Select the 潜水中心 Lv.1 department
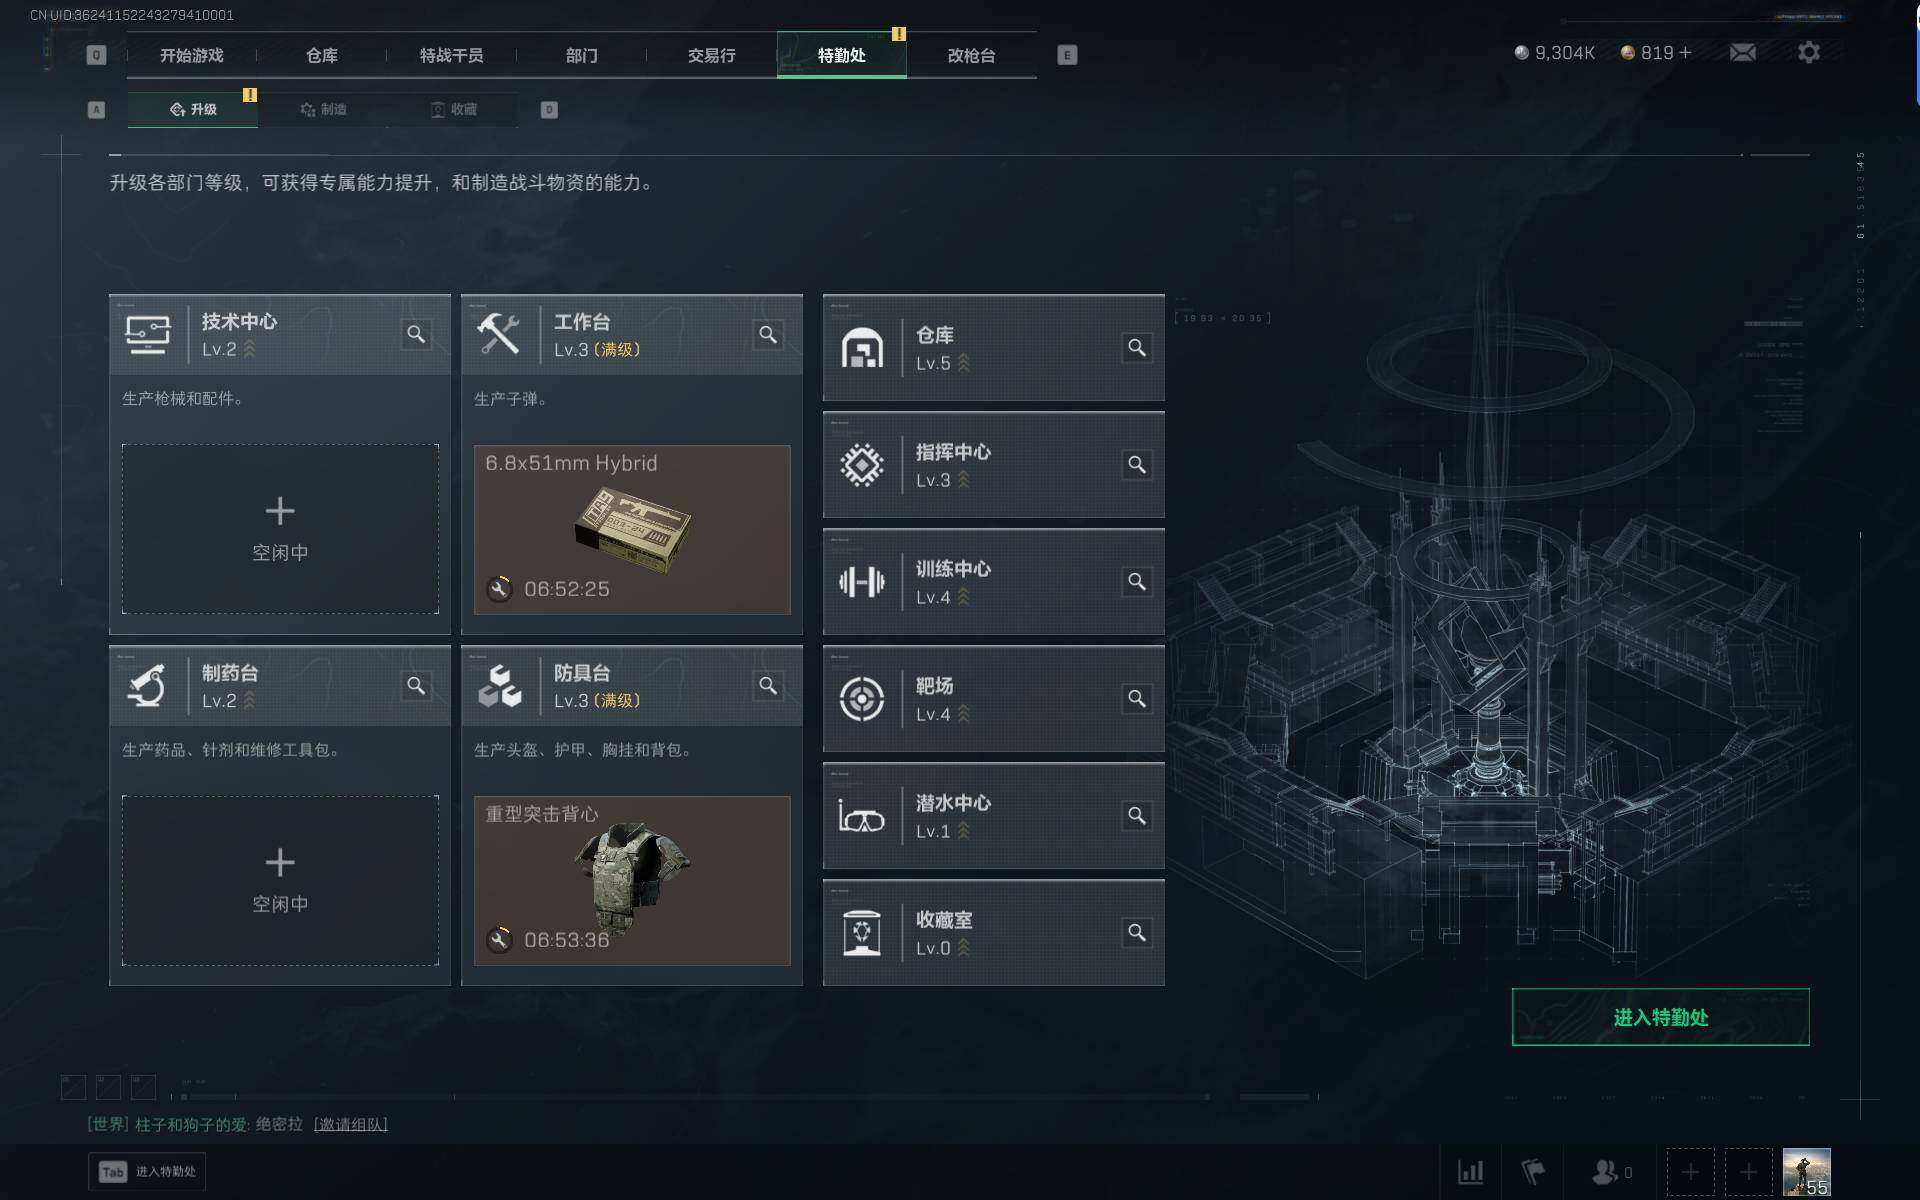This screenshot has width=1920, height=1200. point(993,816)
